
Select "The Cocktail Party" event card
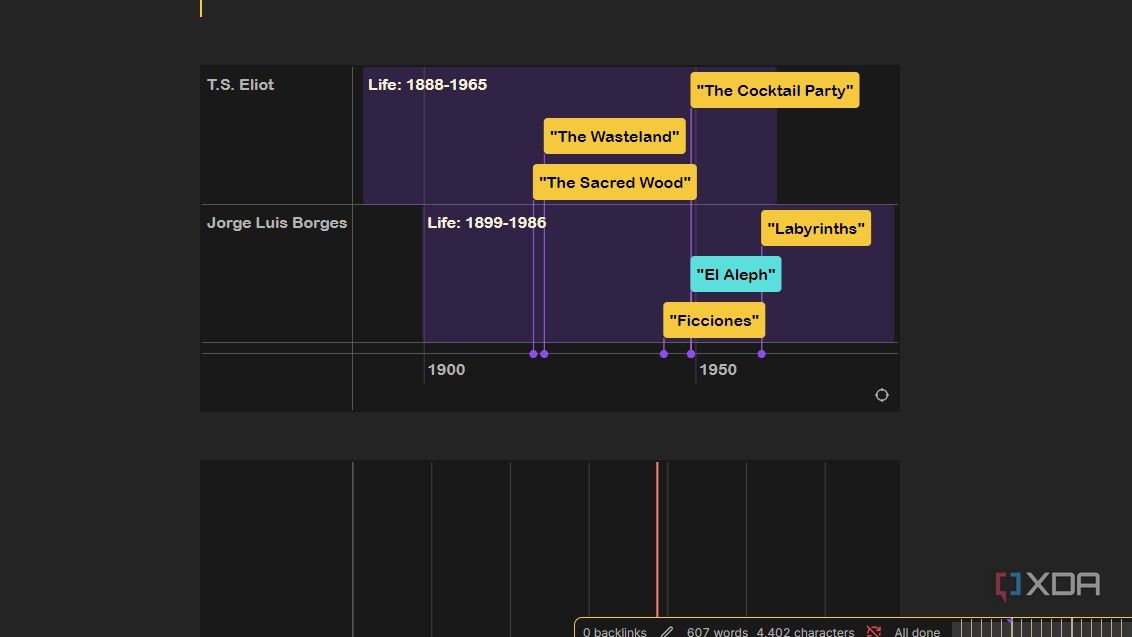[775, 90]
